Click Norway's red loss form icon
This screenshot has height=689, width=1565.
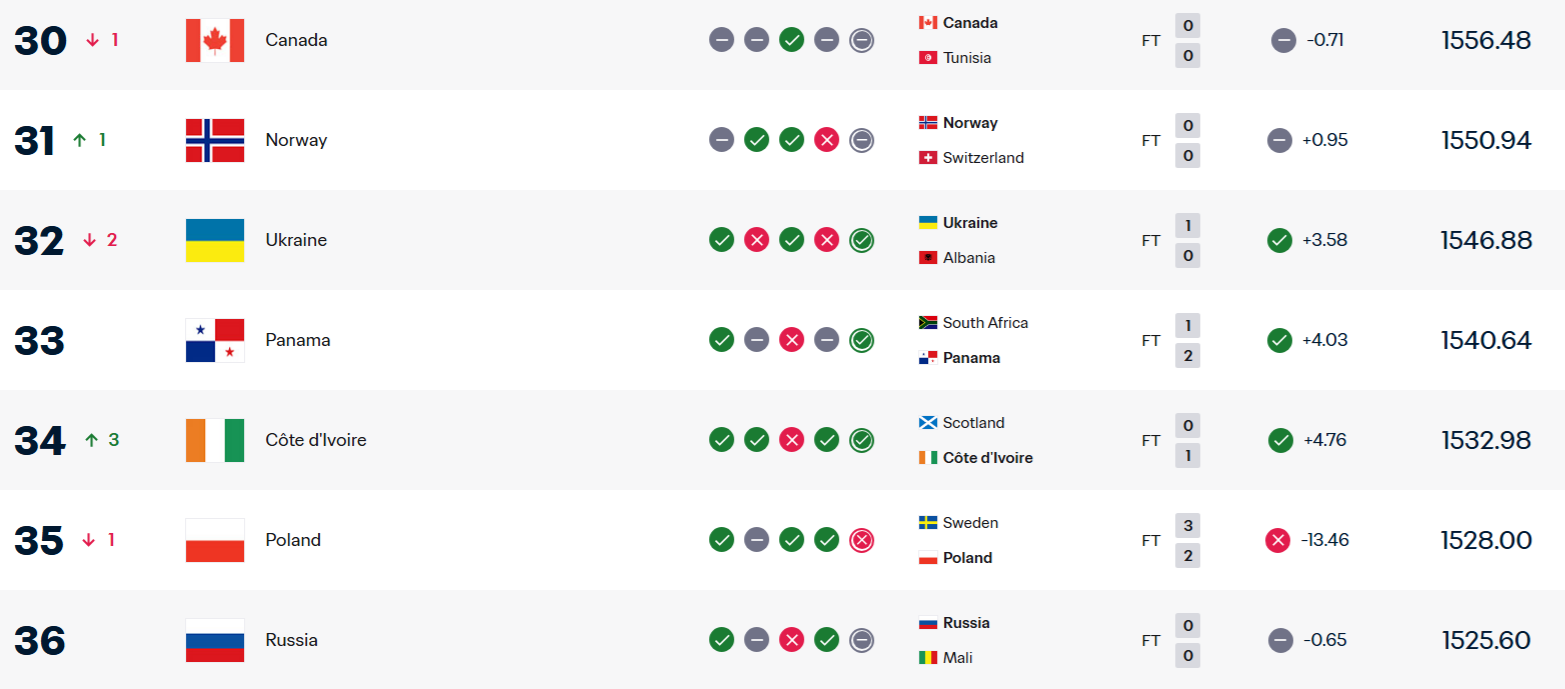(826, 140)
